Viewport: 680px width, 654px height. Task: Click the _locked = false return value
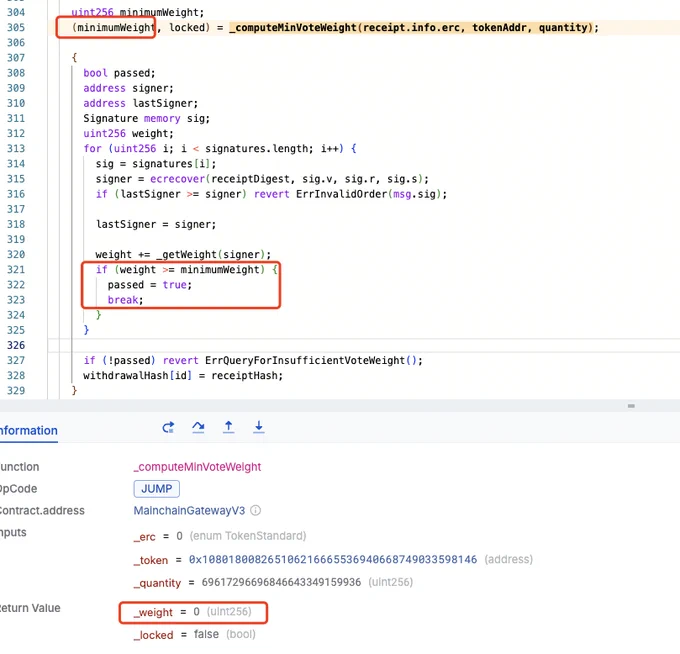(x=194, y=634)
